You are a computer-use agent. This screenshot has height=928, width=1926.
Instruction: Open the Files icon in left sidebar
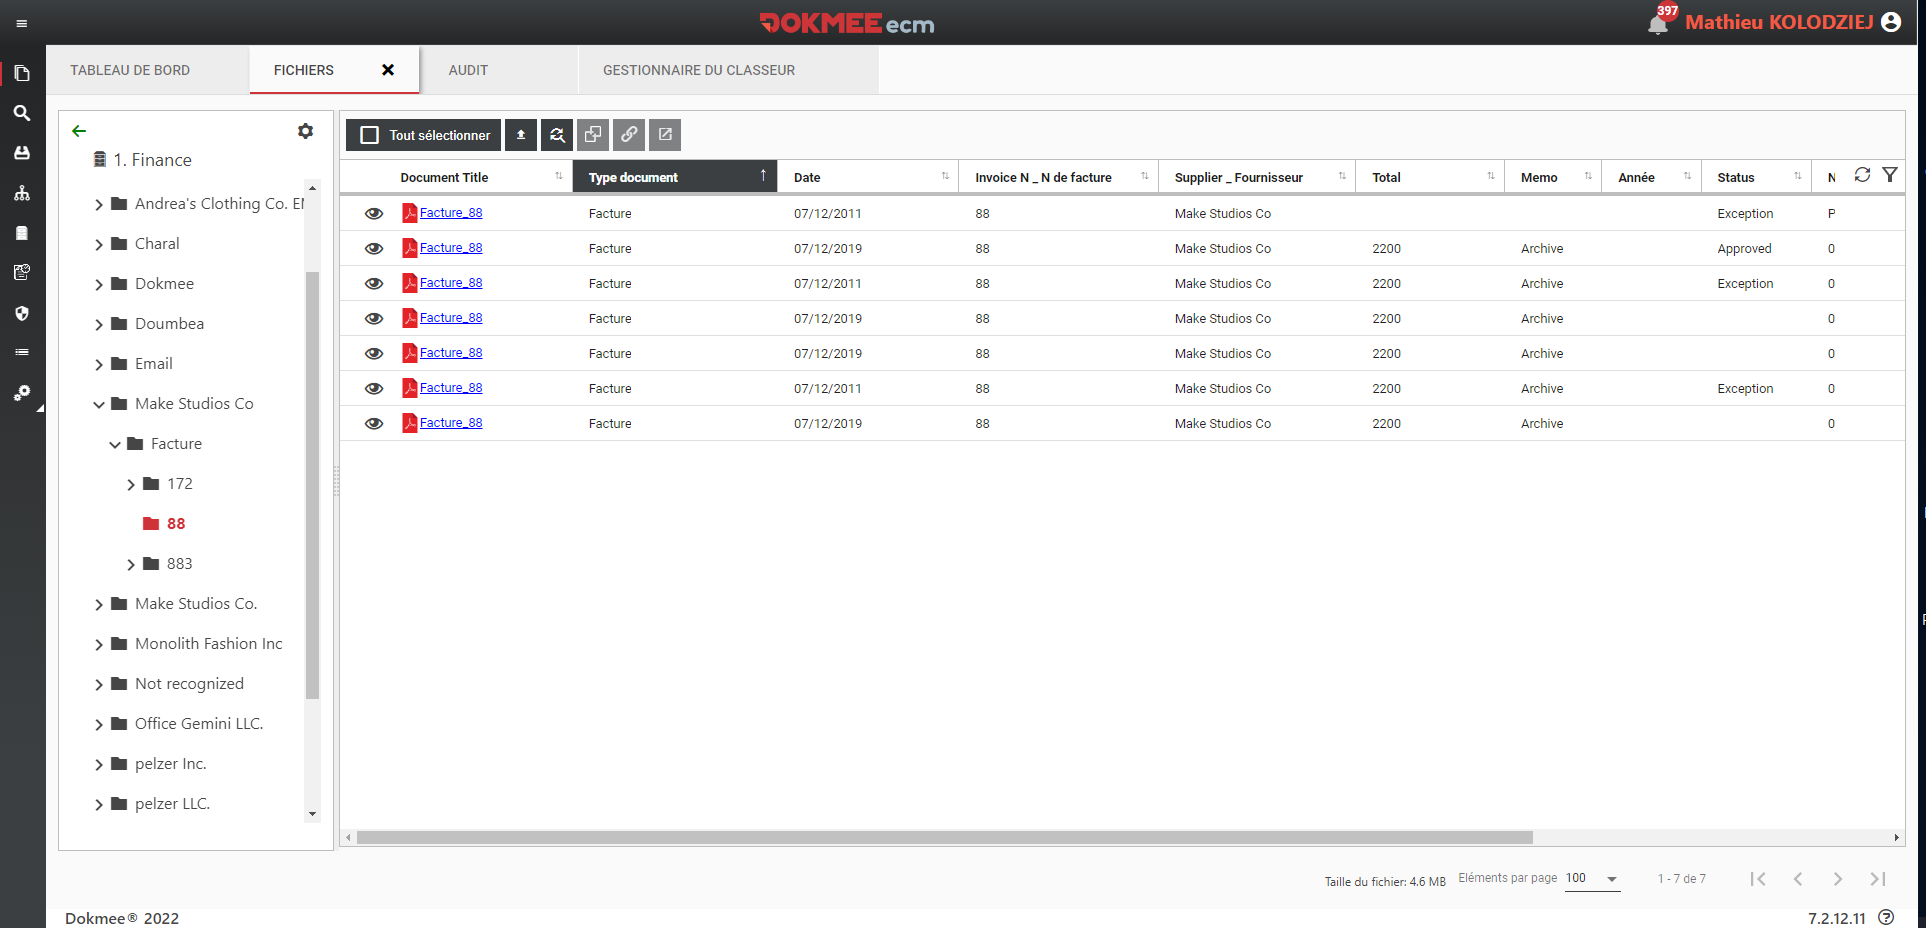pos(22,73)
